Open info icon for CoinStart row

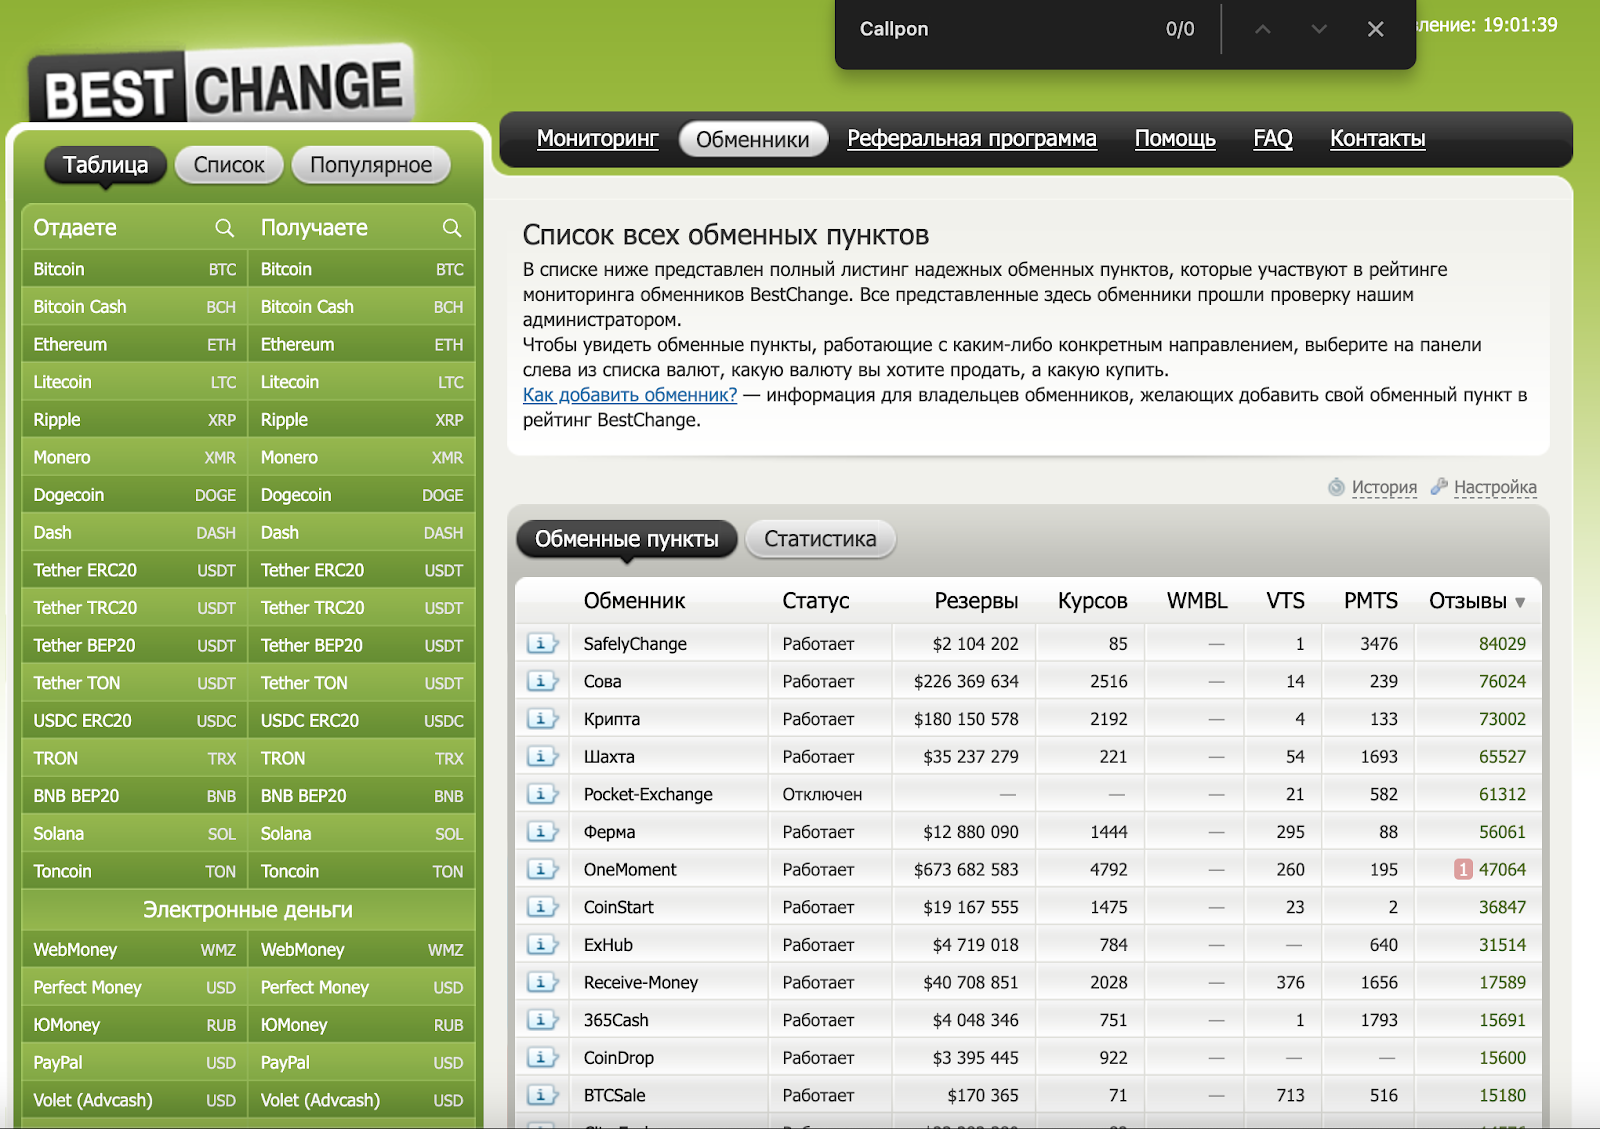(x=542, y=907)
